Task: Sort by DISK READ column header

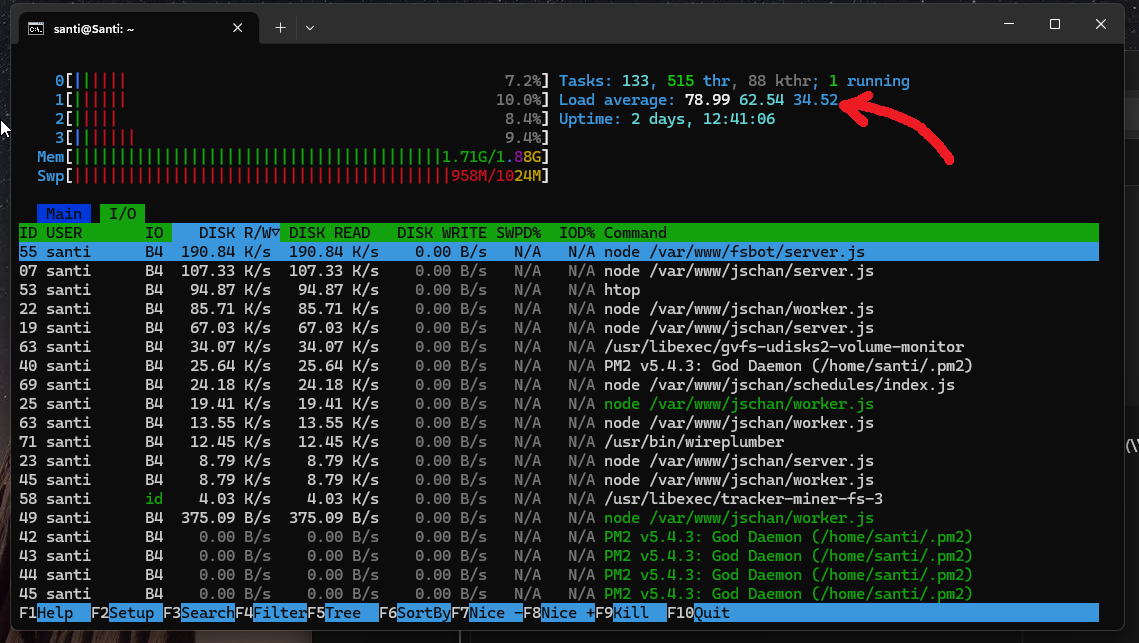Action: click(330, 233)
